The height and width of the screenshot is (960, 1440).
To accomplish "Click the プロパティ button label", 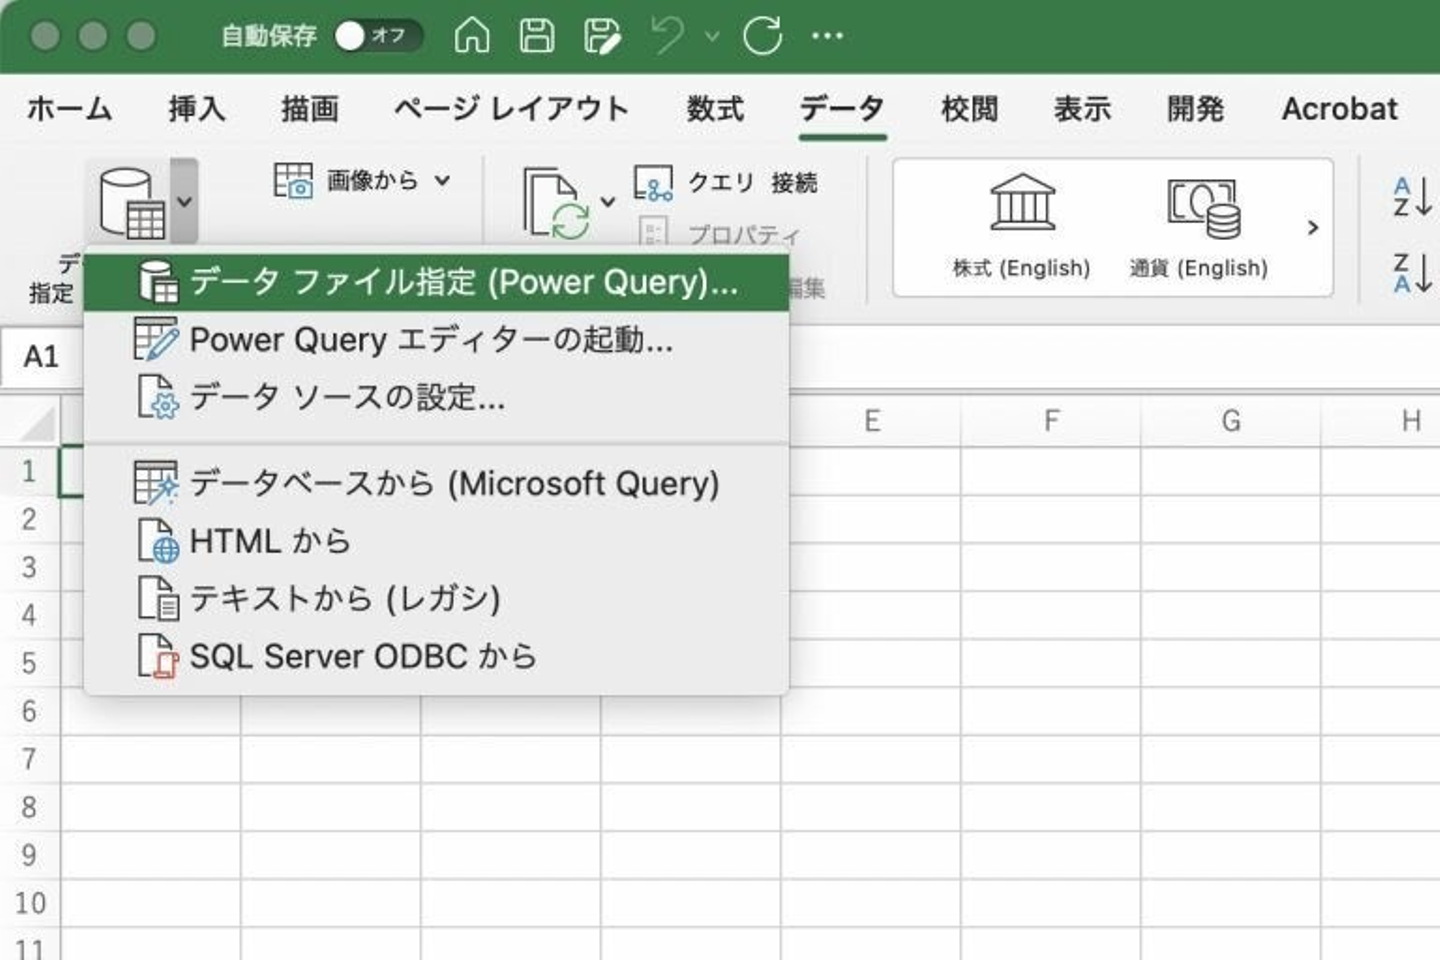I will click(x=744, y=234).
